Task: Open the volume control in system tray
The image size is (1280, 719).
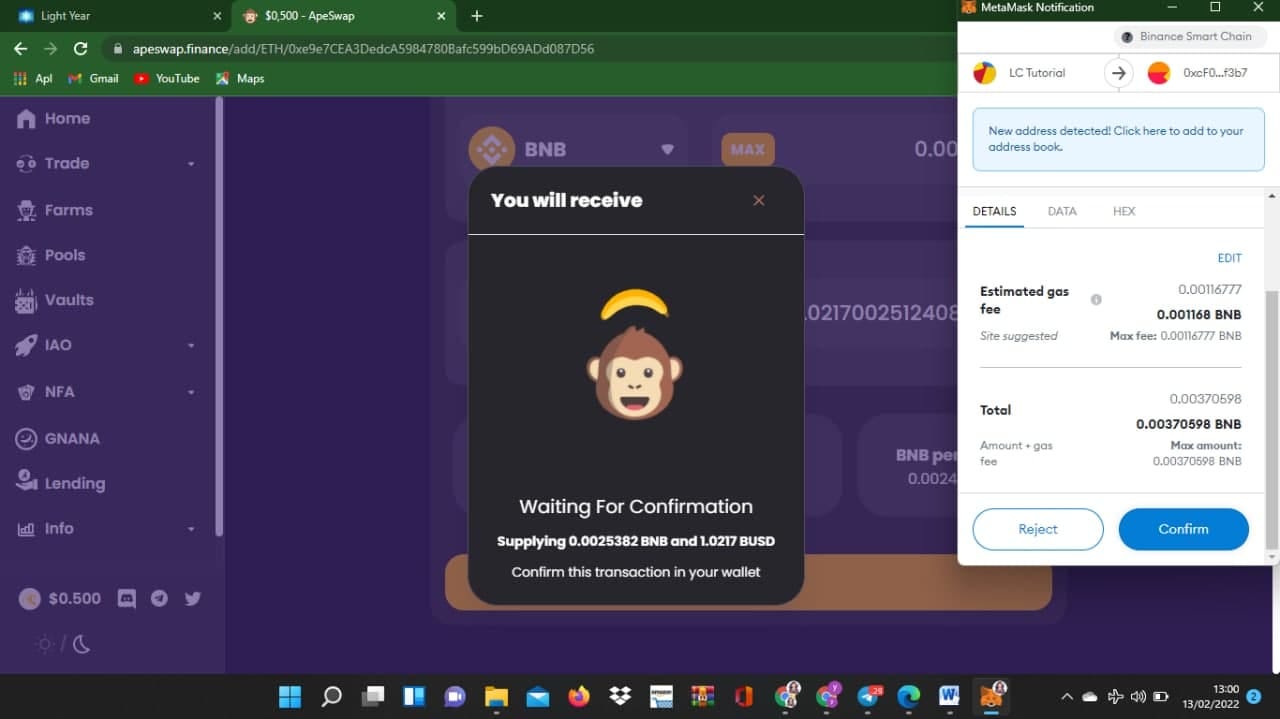Action: [x=1138, y=696]
